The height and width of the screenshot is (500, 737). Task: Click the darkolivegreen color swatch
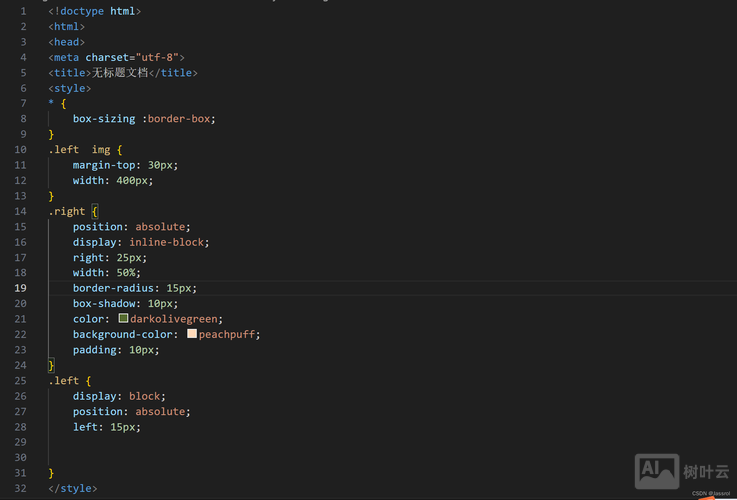coord(123,318)
